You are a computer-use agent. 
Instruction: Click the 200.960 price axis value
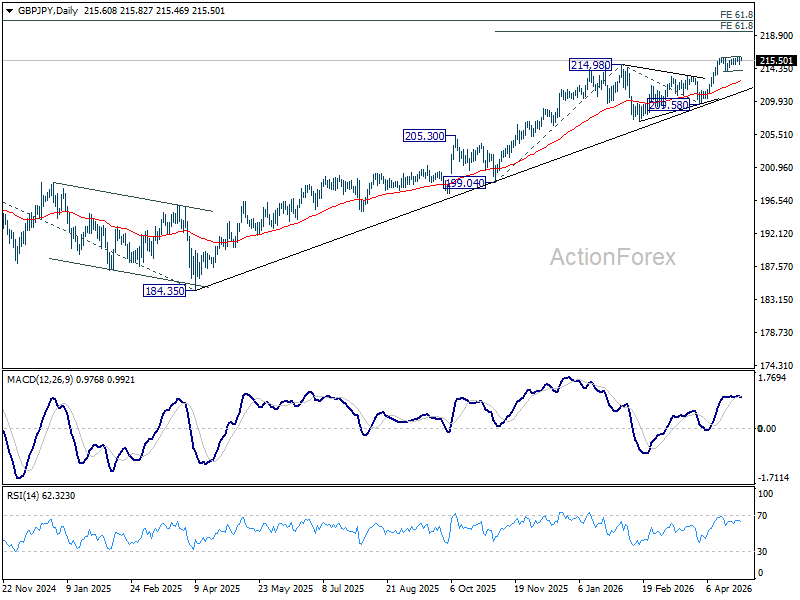click(x=775, y=167)
